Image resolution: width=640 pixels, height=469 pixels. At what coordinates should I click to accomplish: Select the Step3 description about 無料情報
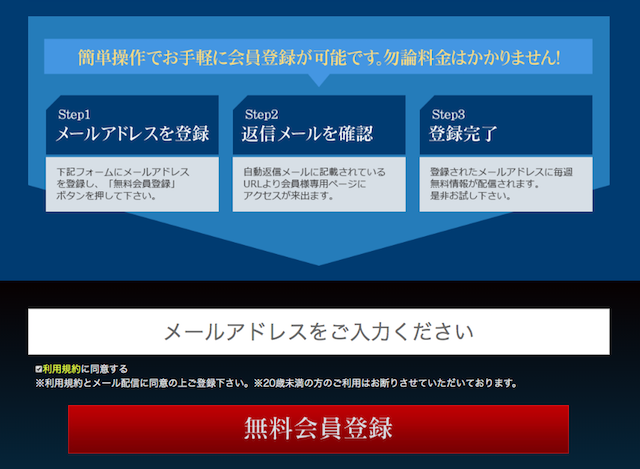504,183
